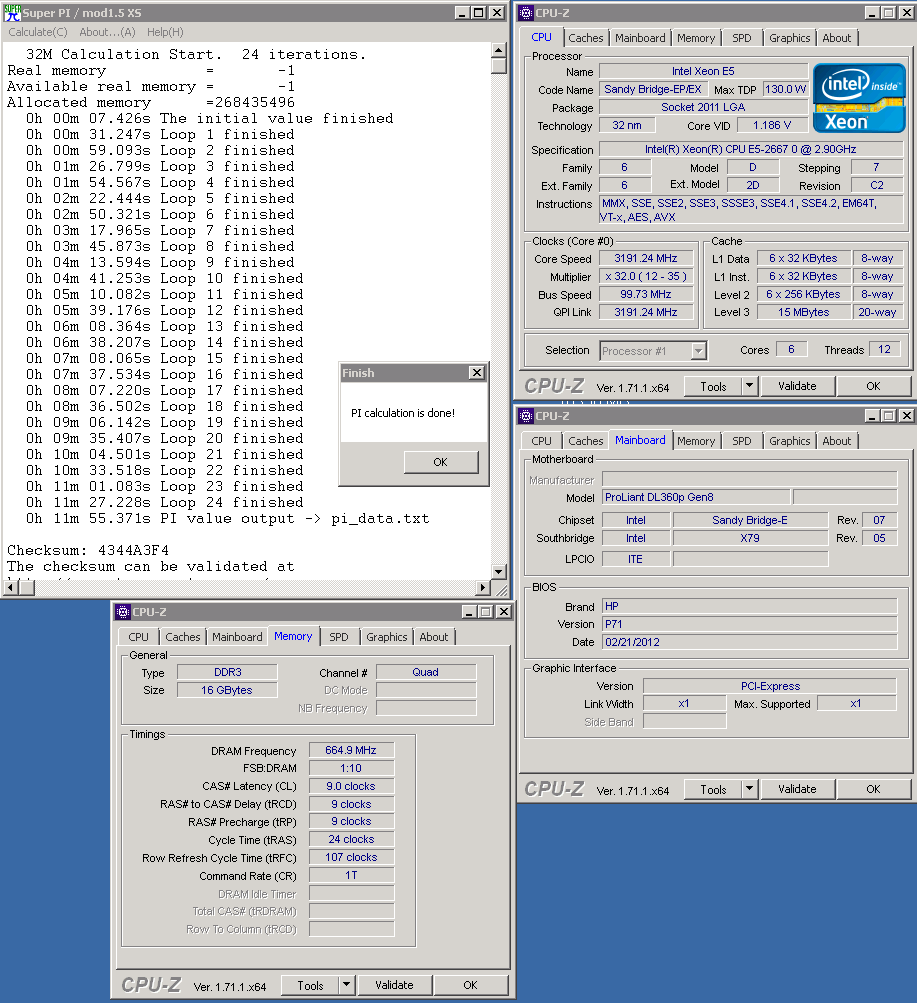The height and width of the screenshot is (1003, 917).
Task: Click CPU-Z icon in Mainboard window title bar
Action: pos(526,416)
